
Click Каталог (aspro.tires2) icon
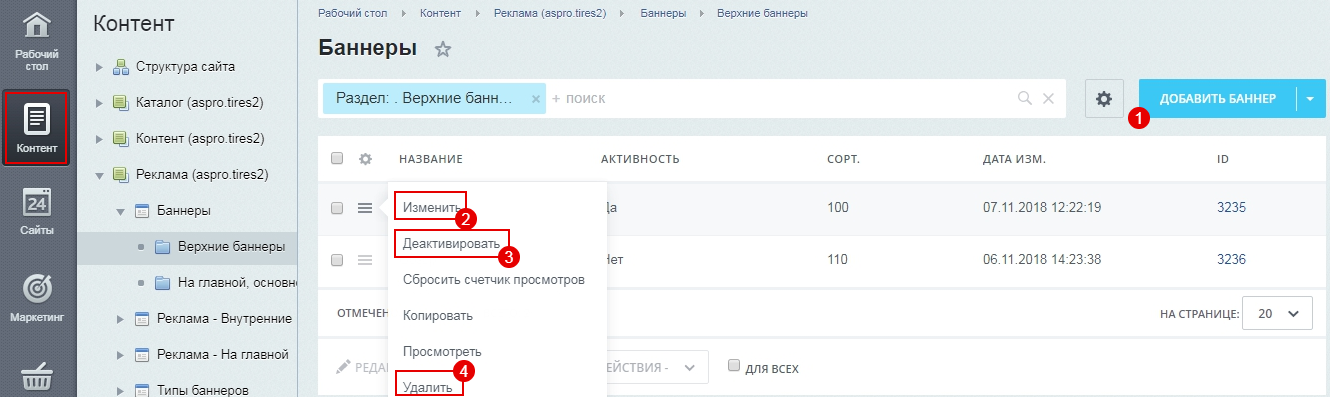[x=120, y=103]
